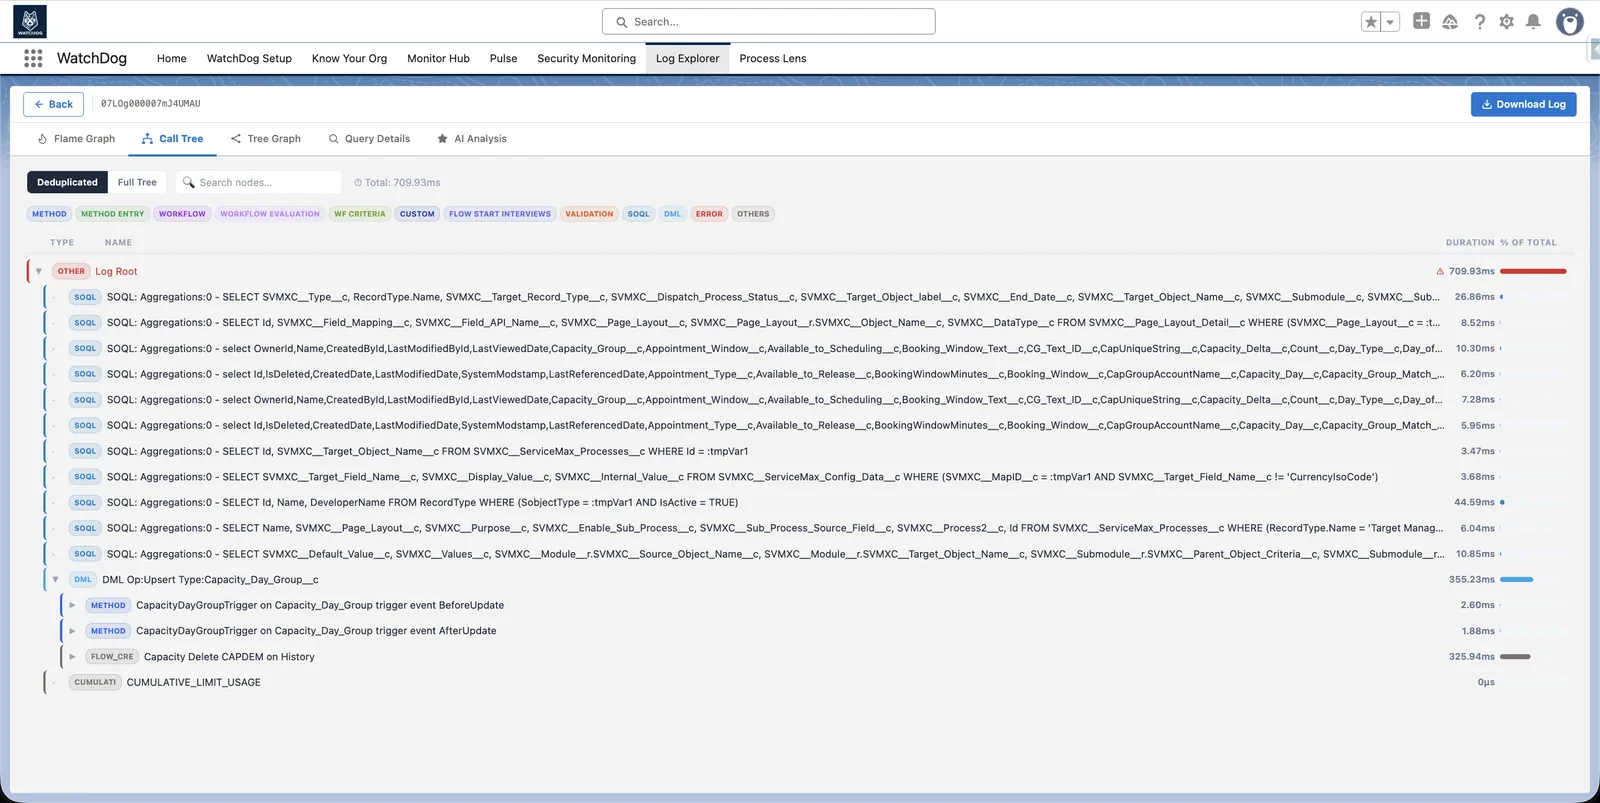This screenshot has height=803, width=1600.
Task: Open the Home nav tab
Action: coord(171,58)
